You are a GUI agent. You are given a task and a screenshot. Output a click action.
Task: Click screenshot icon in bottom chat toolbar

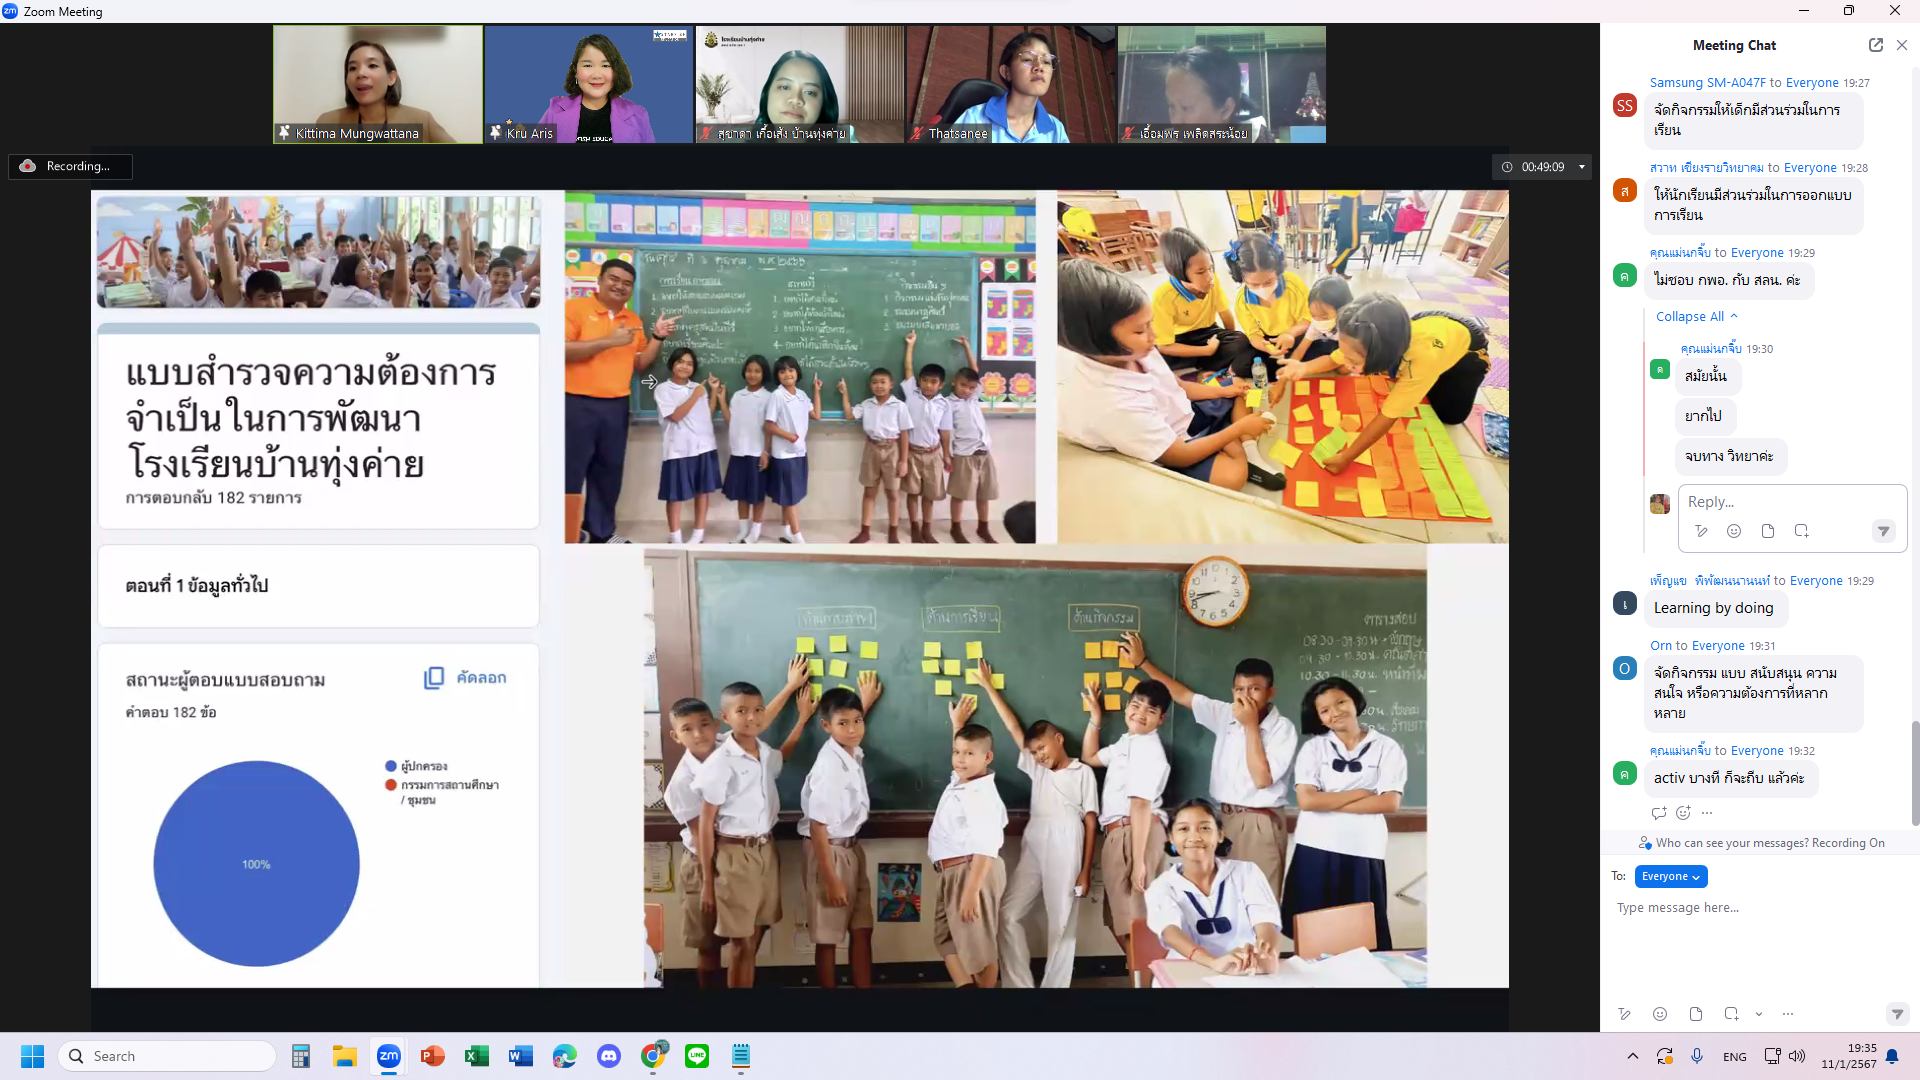[x=1731, y=1014]
